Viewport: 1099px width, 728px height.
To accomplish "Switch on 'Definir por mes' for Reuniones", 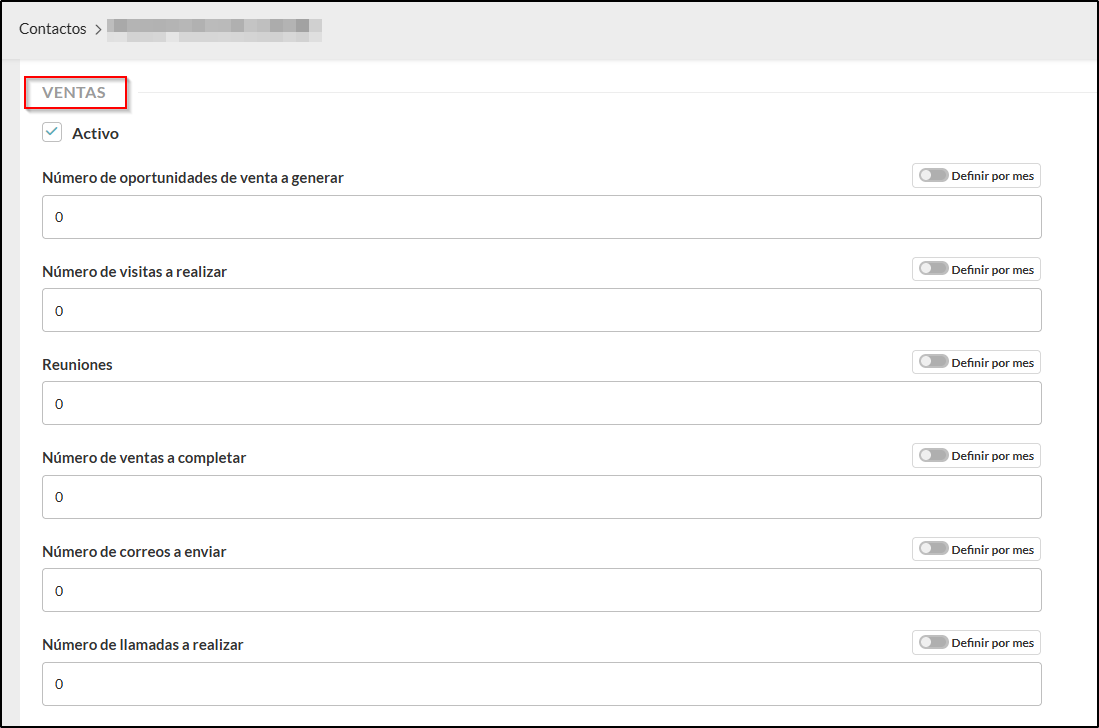I will (934, 362).
